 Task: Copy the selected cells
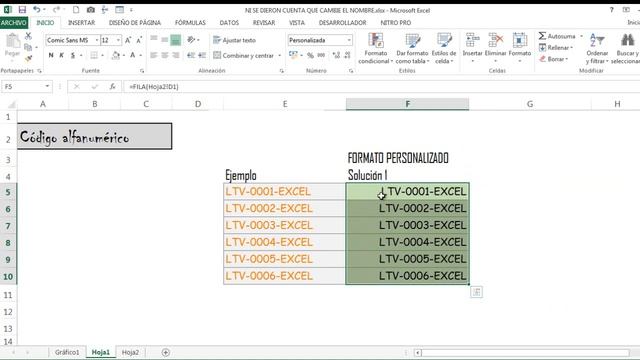click(x=28, y=47)
